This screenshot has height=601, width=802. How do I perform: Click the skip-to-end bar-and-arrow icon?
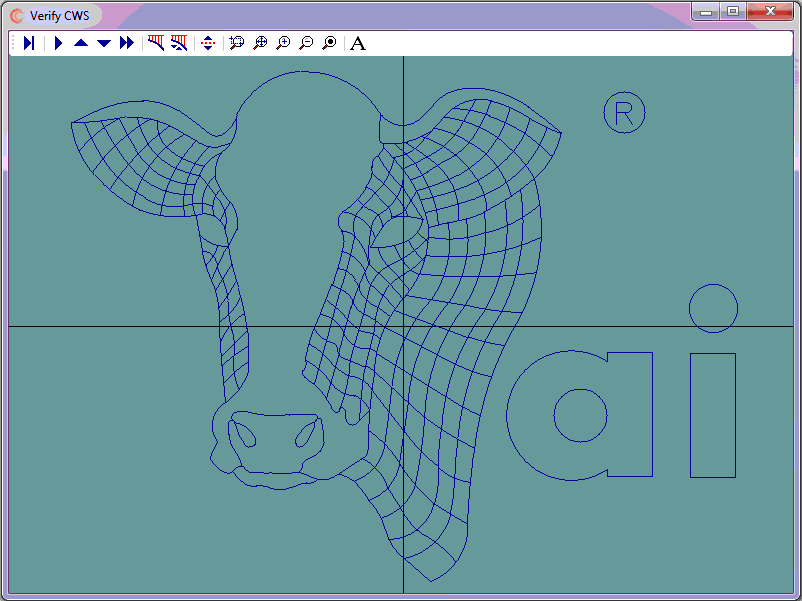(29, 43)
